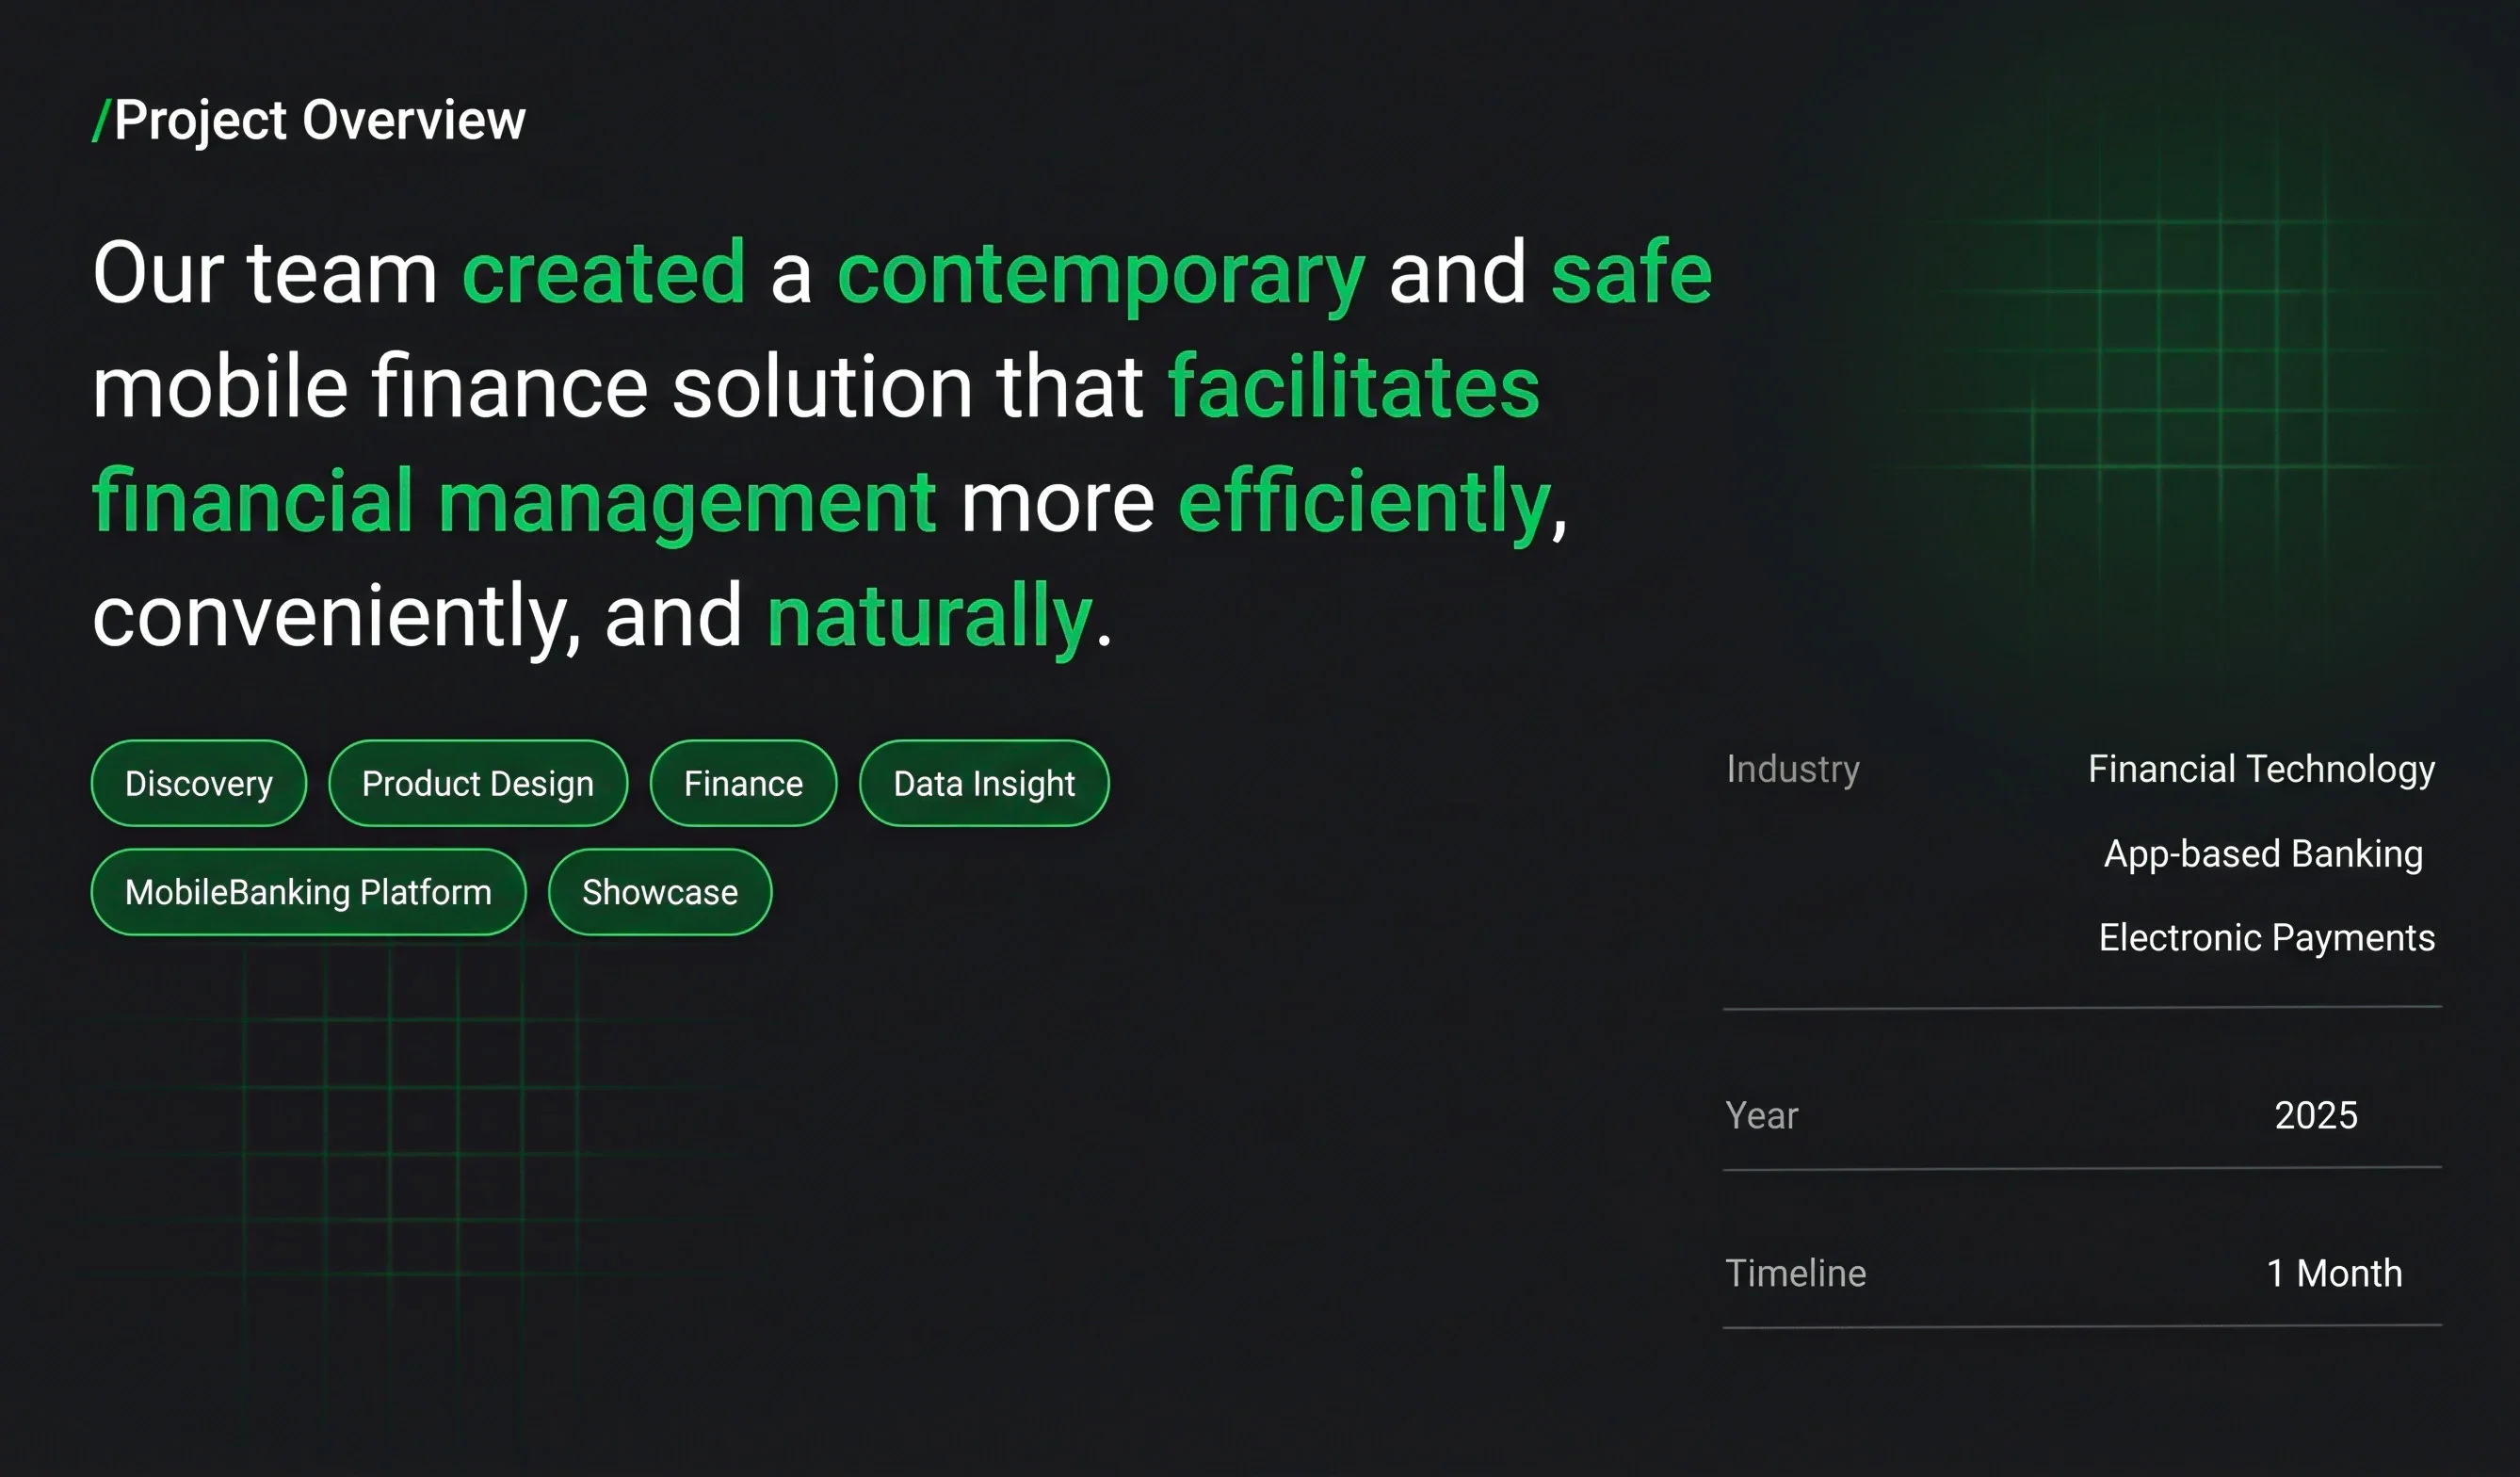Select the Financial Technology value
The height and width of the screenshot is (1477, 2520).
2261,769
